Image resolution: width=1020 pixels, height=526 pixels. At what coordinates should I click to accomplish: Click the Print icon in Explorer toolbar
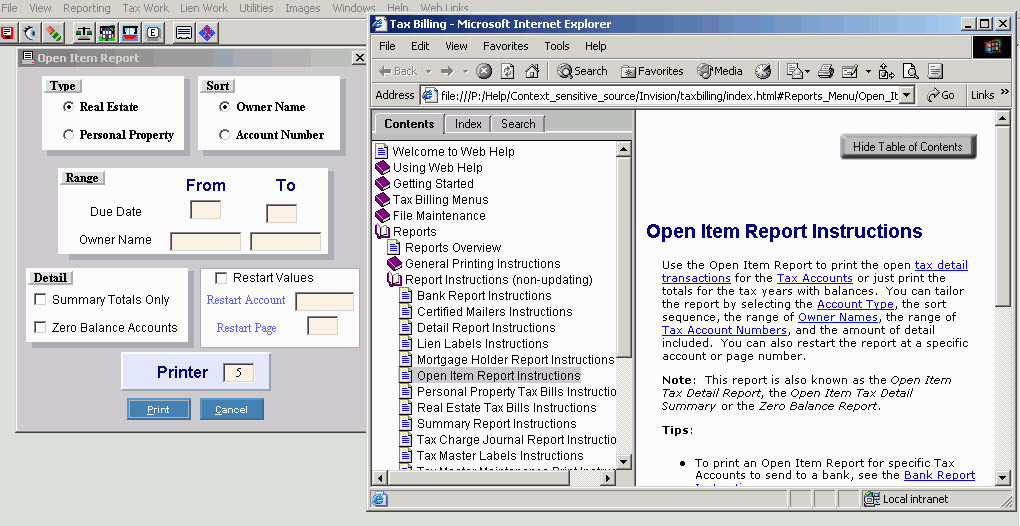pyautogui.click(x=826, y=71)
